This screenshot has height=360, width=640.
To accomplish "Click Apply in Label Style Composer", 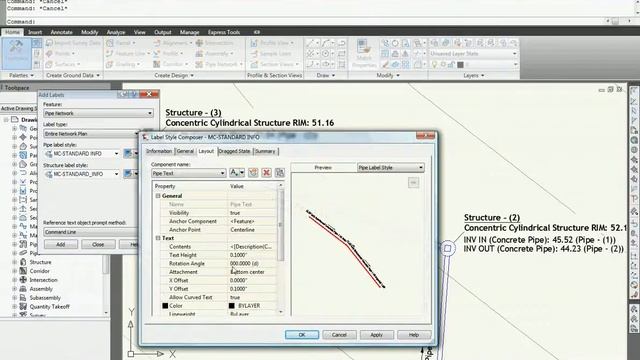I will pyautogui.click(x=376, y=335).
